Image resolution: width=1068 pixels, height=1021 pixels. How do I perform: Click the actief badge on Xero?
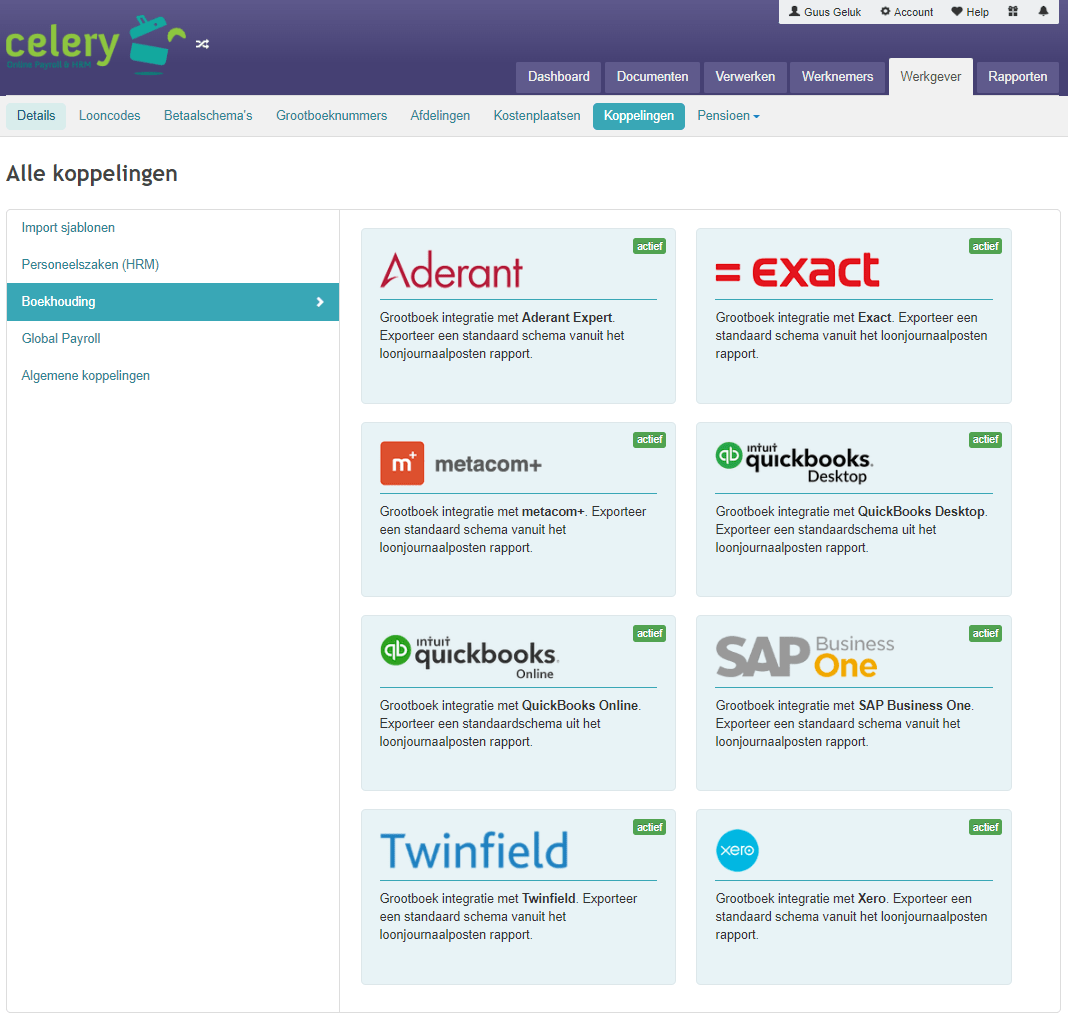(x=985, y=828)
